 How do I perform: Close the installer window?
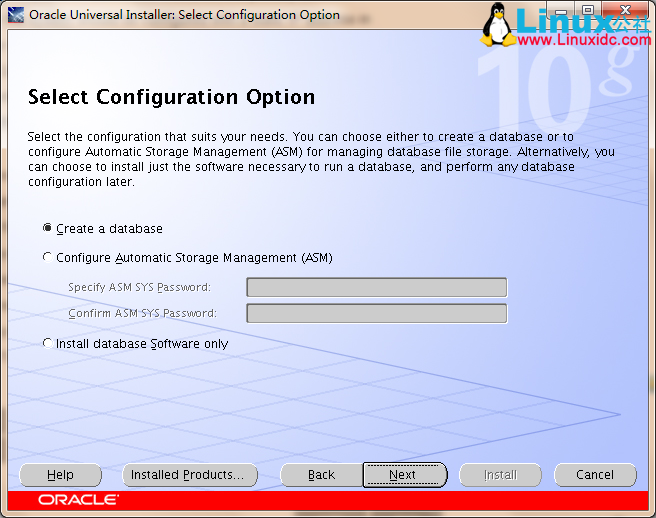625,10
